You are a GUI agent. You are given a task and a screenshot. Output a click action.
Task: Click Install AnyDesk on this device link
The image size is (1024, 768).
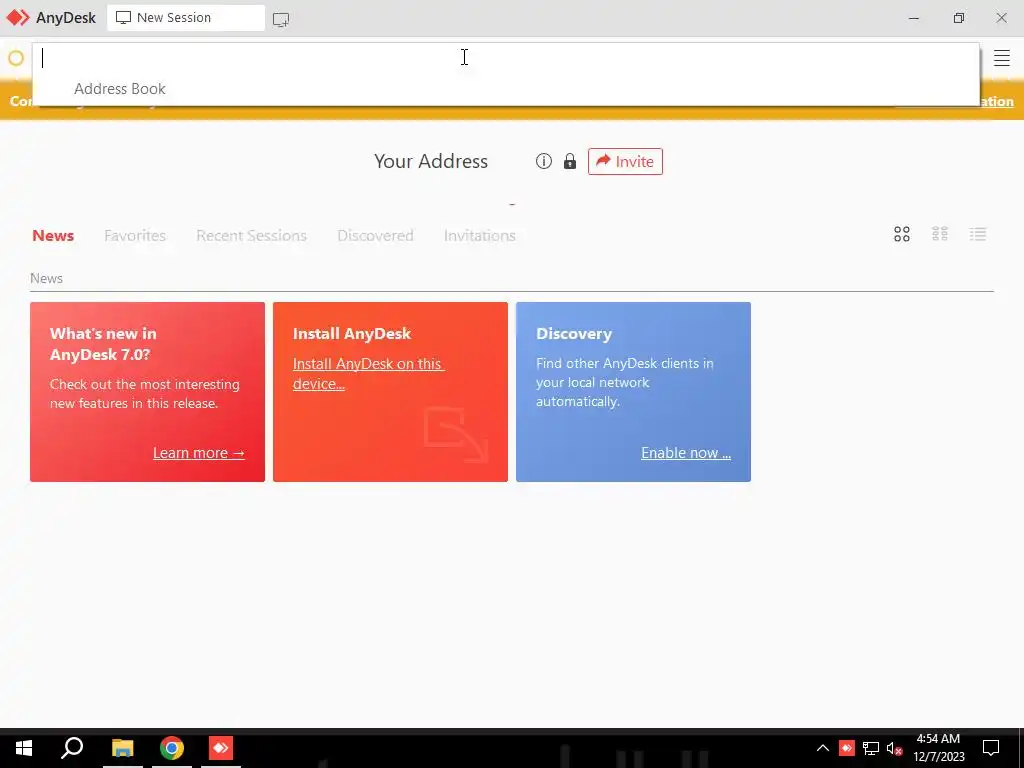tap(368, 374)
